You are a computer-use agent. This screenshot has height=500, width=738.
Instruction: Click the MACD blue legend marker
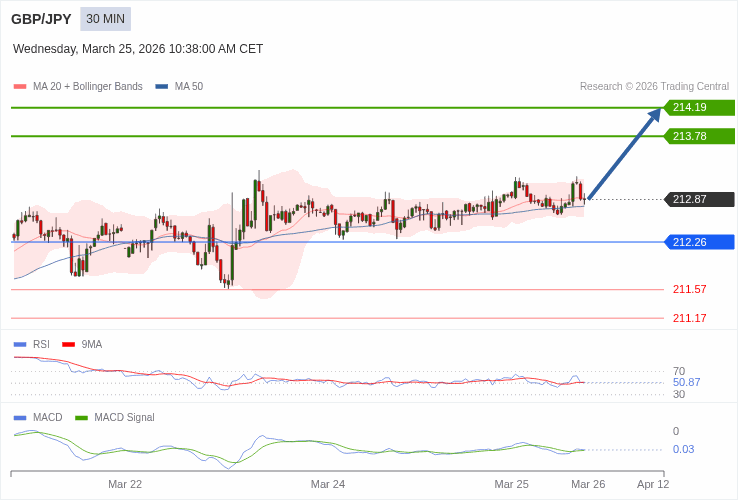coord(20,418)
